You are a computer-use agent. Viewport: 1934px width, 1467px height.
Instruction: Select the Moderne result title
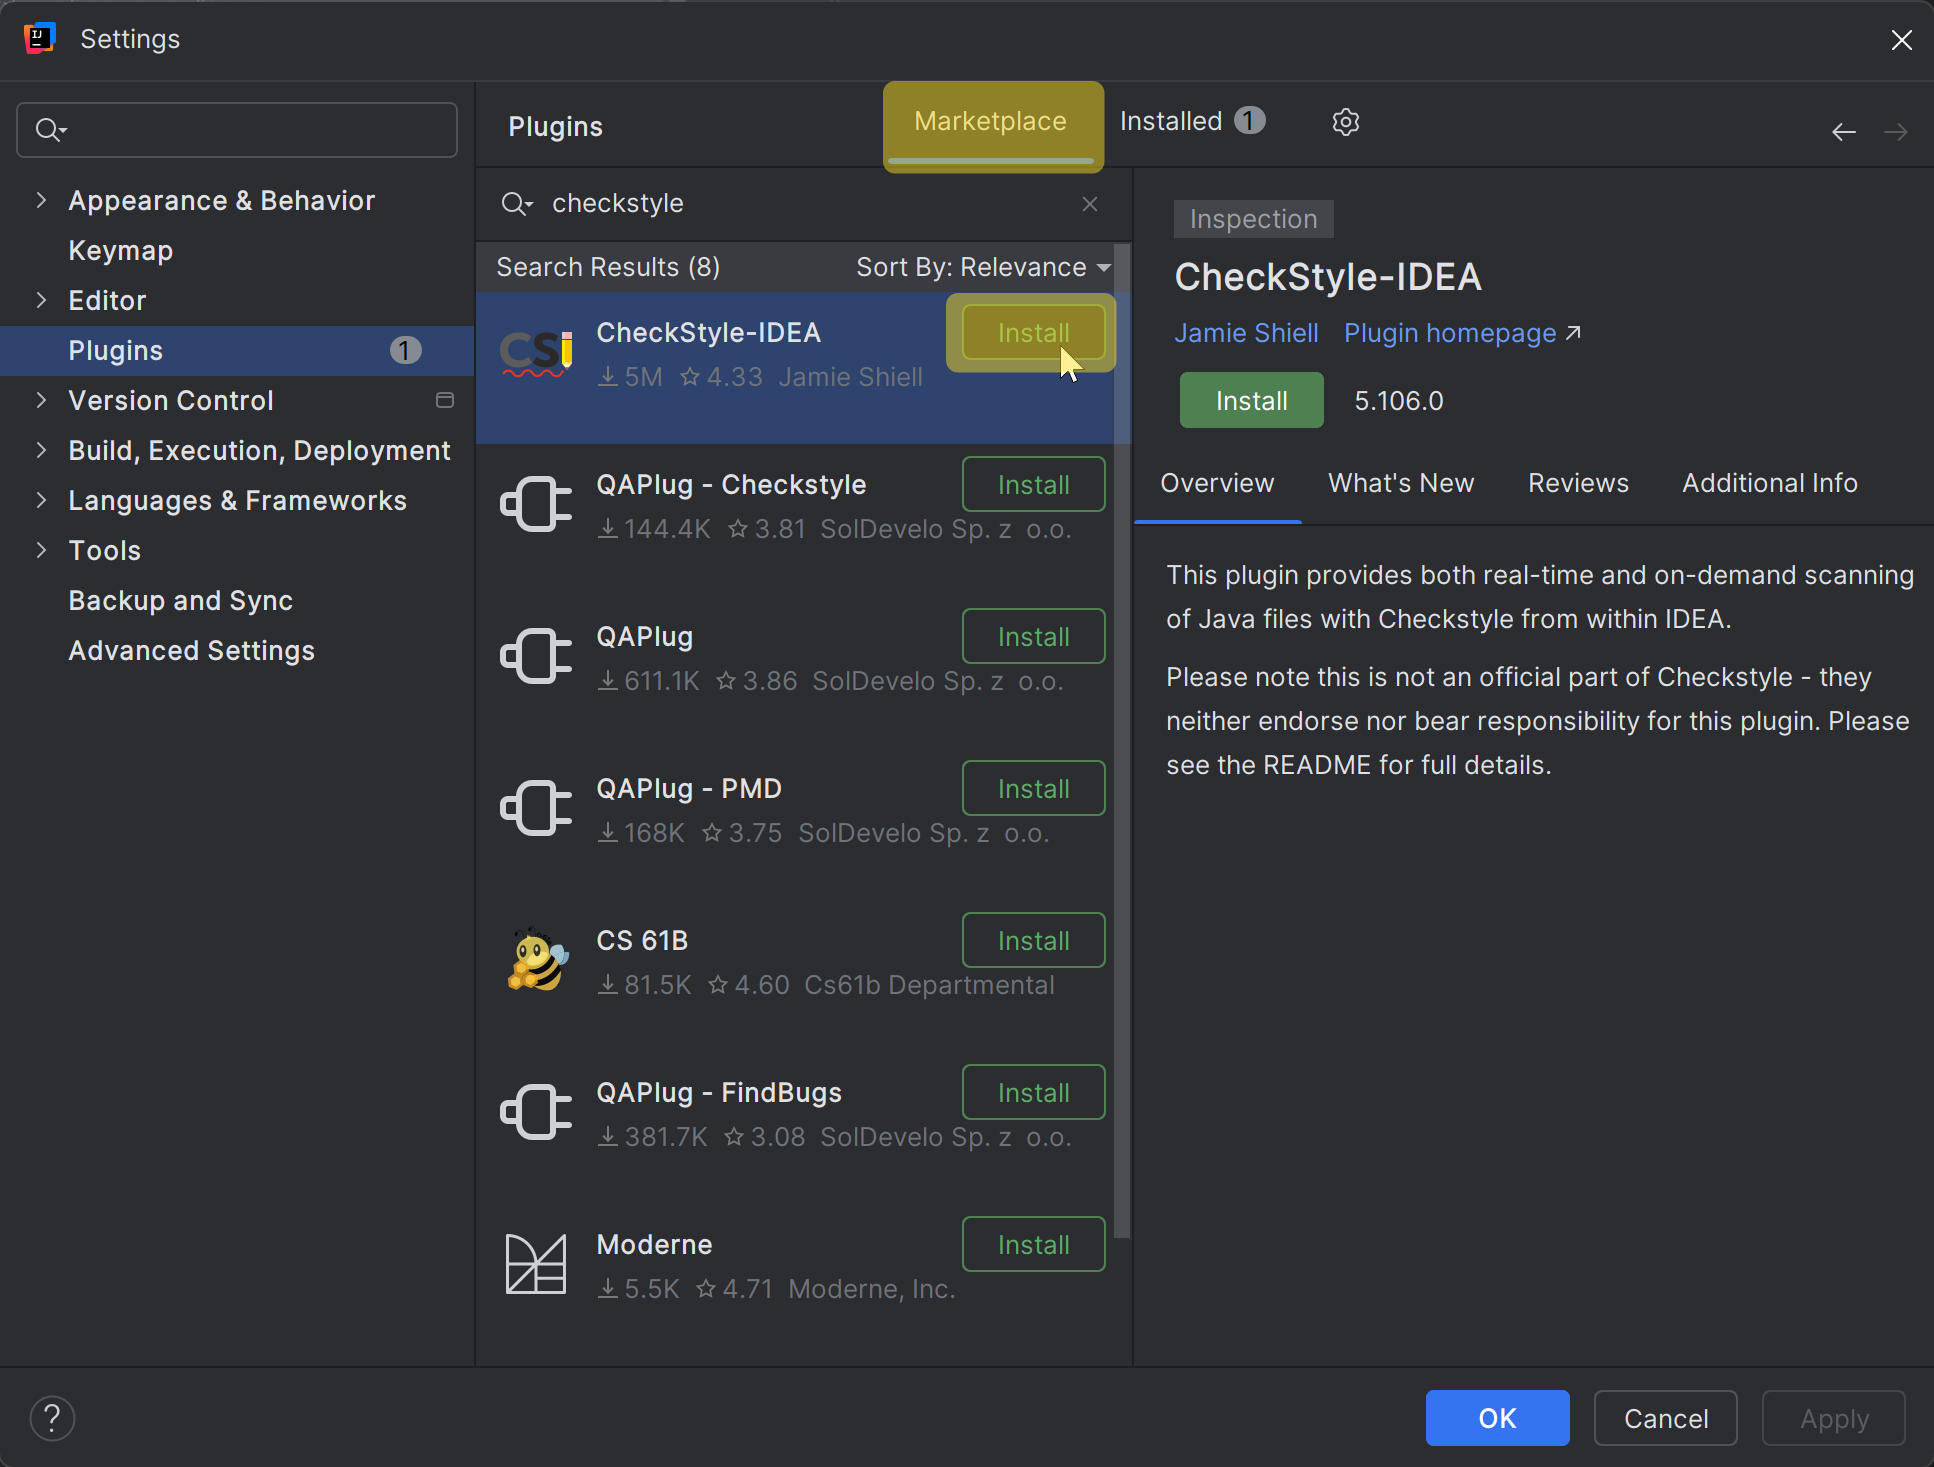pyautogui.click(x=654, y=1245)
